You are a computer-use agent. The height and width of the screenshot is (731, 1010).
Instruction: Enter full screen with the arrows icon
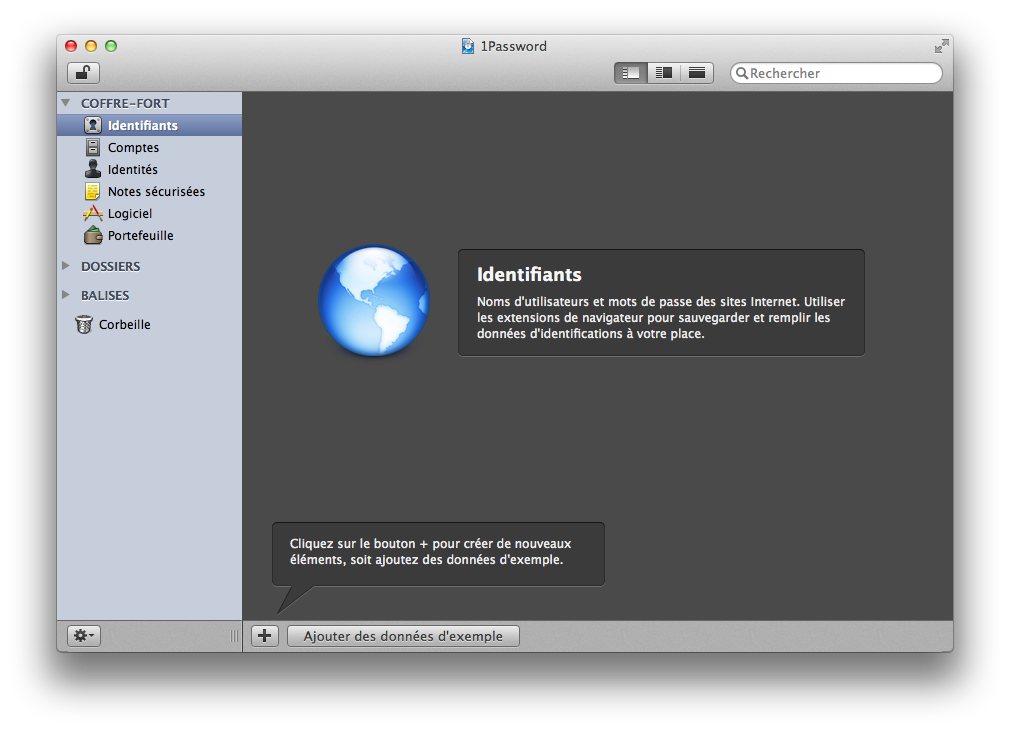coord(942,46)
